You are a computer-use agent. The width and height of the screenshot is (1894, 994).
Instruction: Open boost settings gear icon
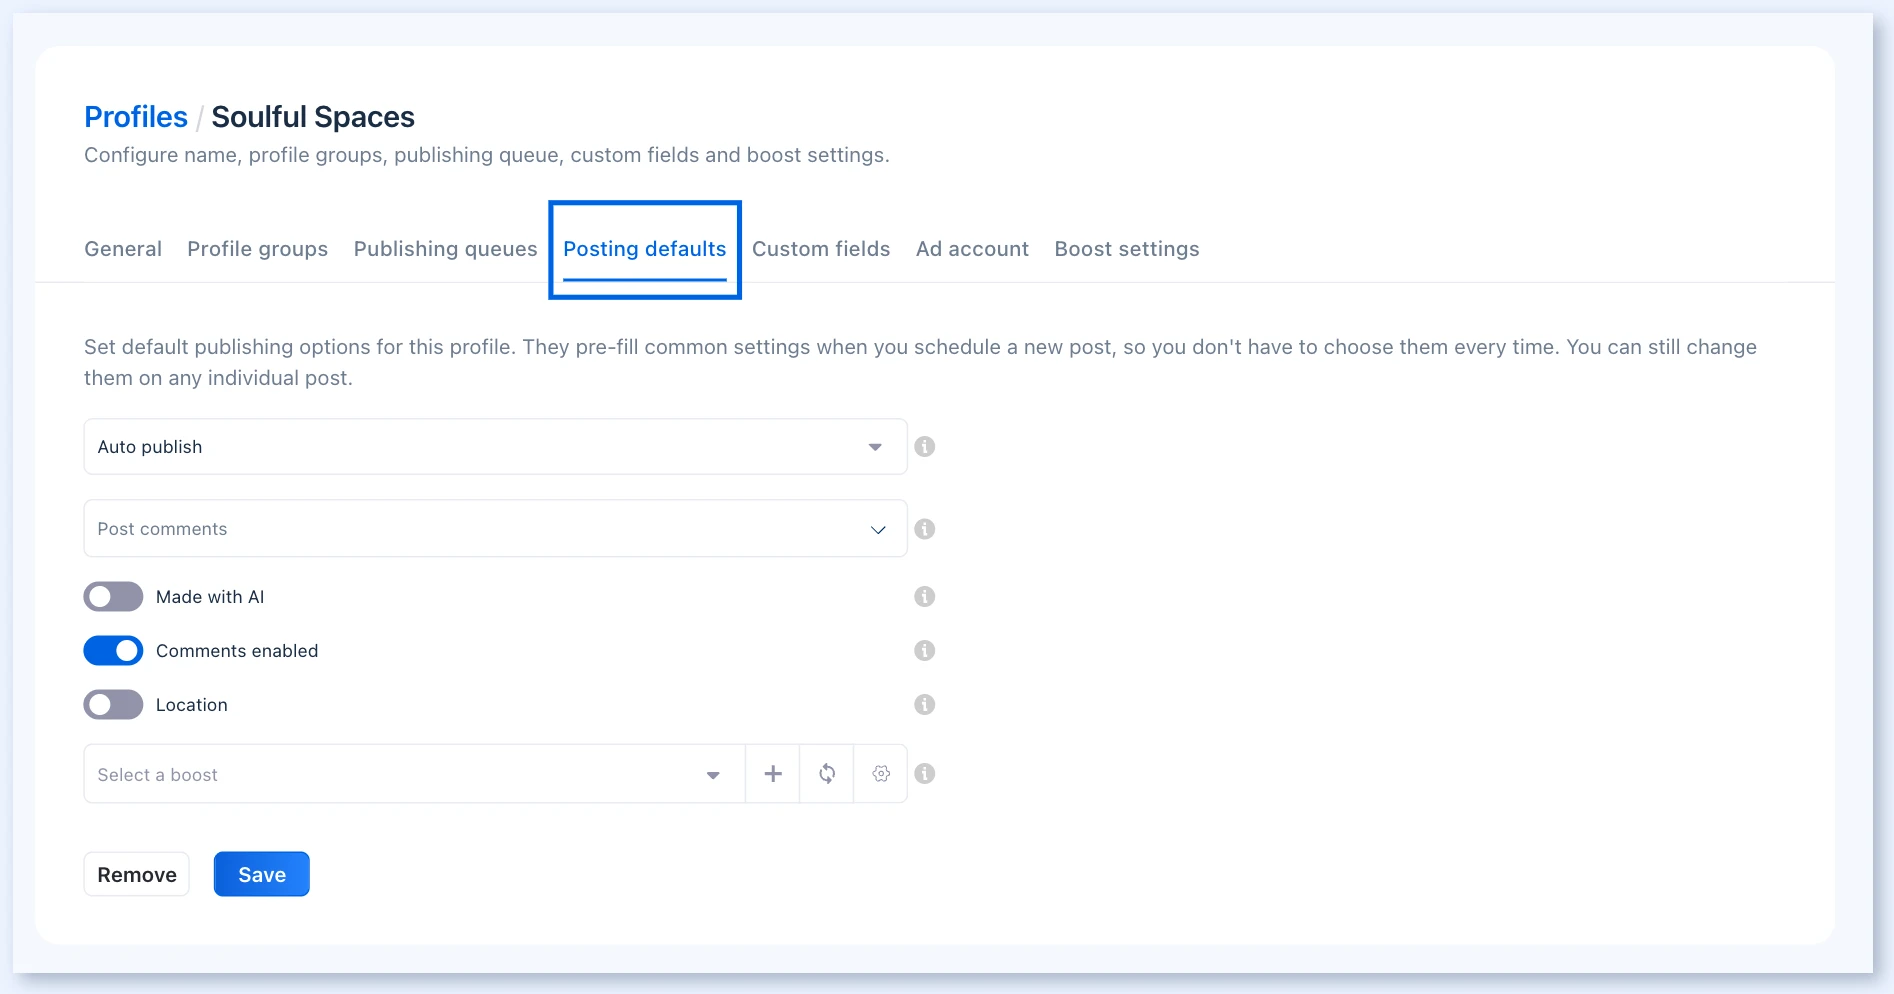coord(881,774)
